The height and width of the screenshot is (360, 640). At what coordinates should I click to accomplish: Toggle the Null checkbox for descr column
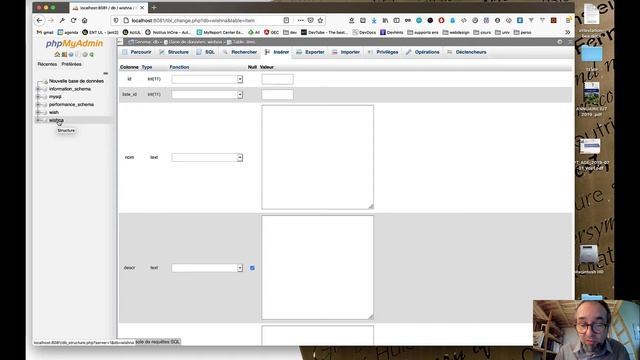[x=252, y=268]
